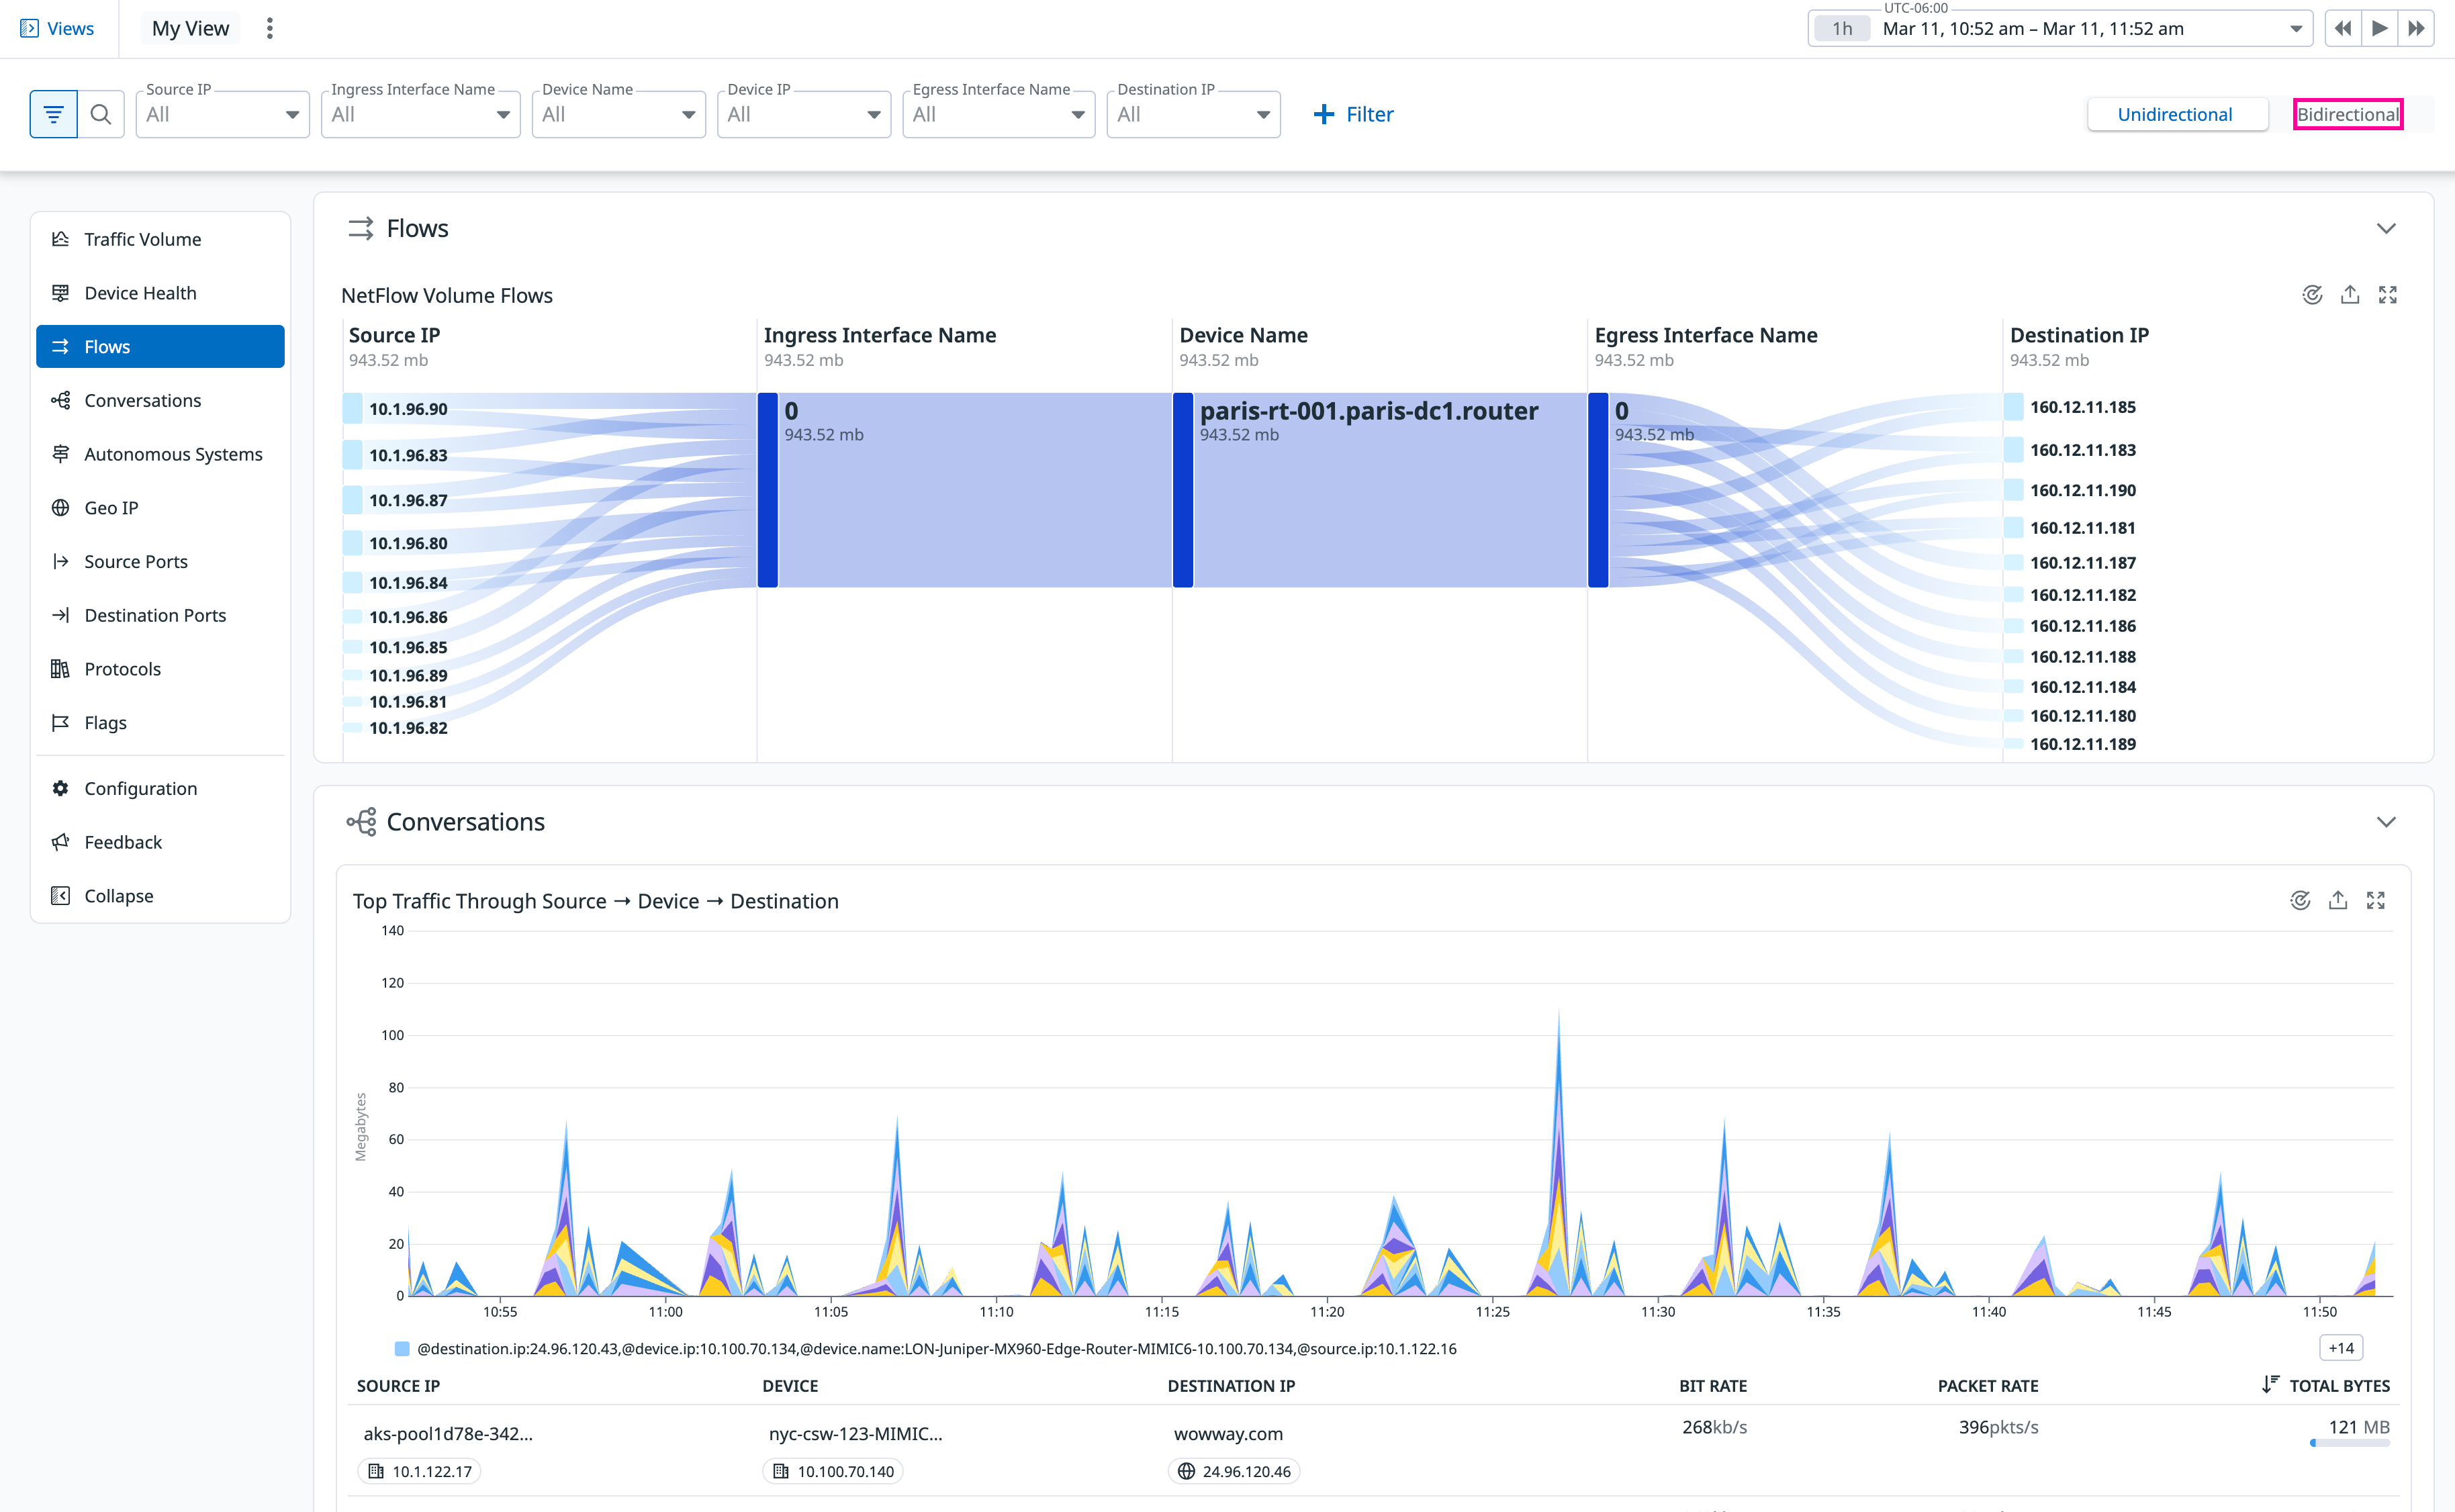The height and width of the screenshot is (1512, 2455).
Task: Open the My View kebab menu
Action: (269, 28)
